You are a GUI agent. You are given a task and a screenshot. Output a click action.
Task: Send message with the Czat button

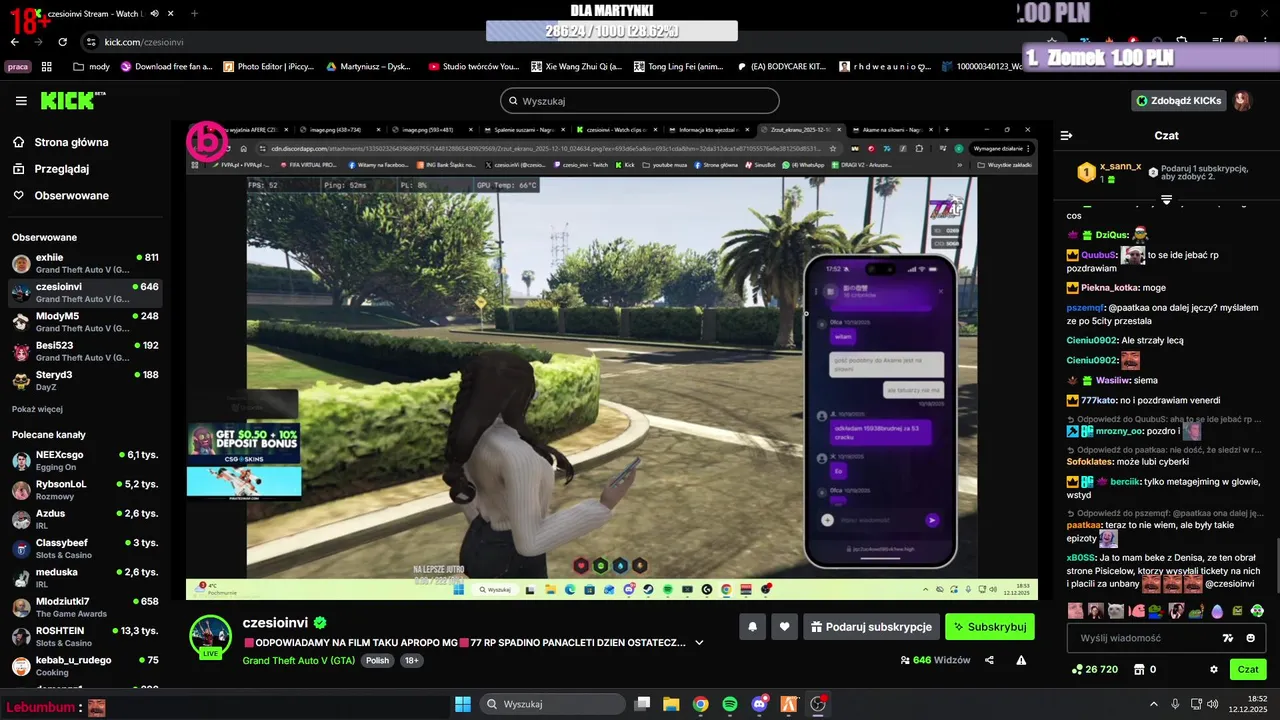[x=1248, y=669]
